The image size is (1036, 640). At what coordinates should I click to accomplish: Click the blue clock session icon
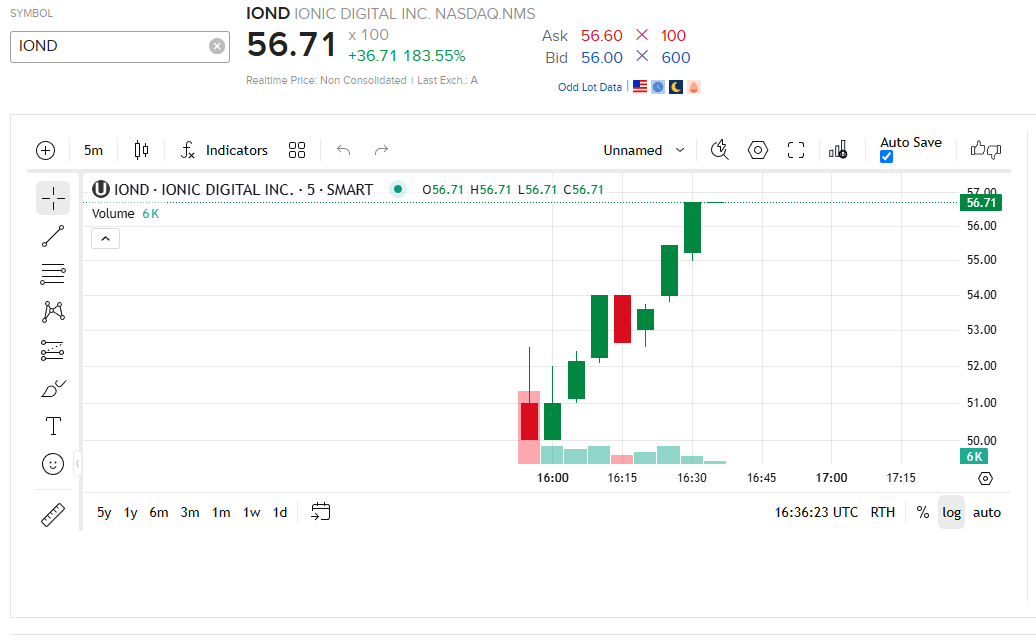(658, 87)
